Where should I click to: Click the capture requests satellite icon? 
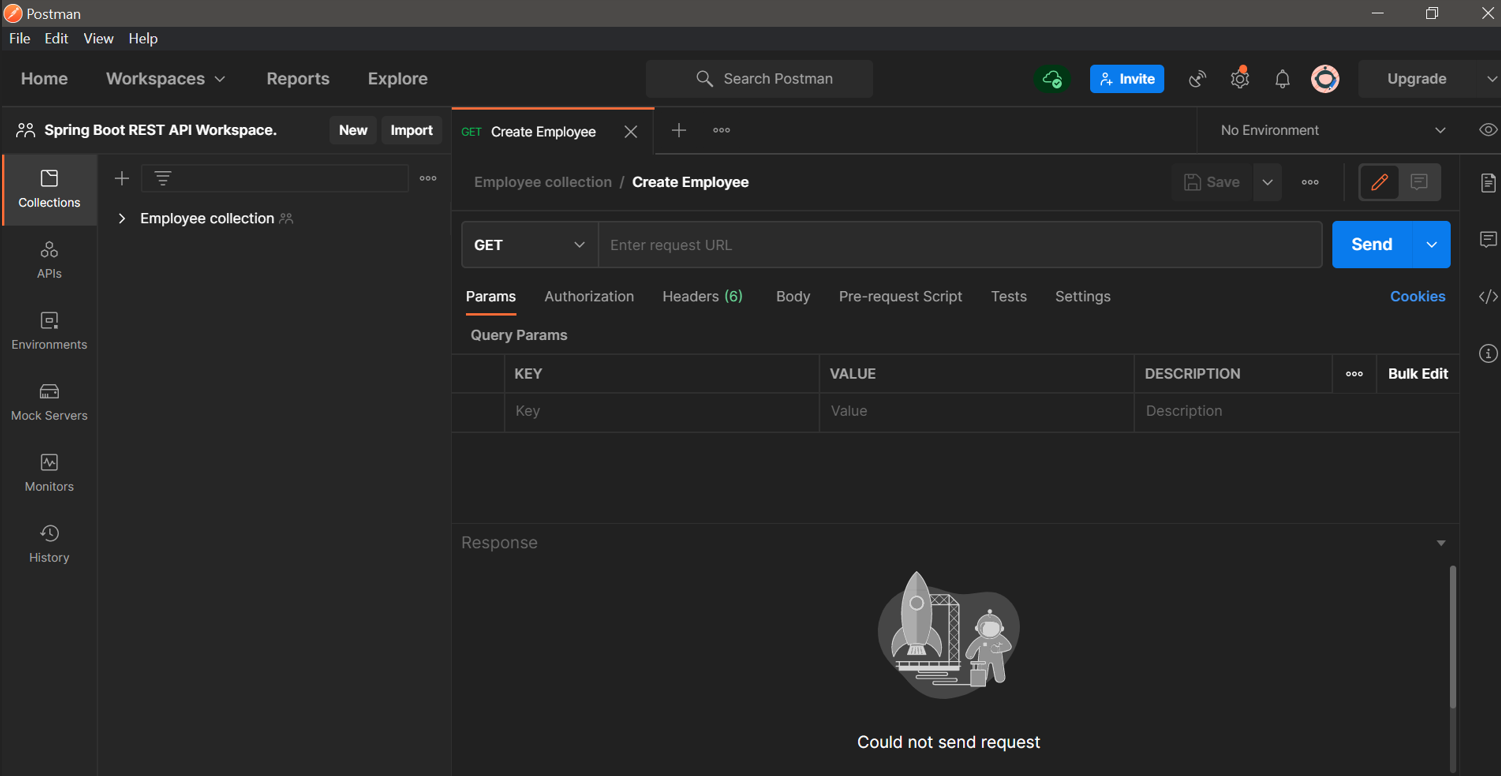[x=1197, y=79]
